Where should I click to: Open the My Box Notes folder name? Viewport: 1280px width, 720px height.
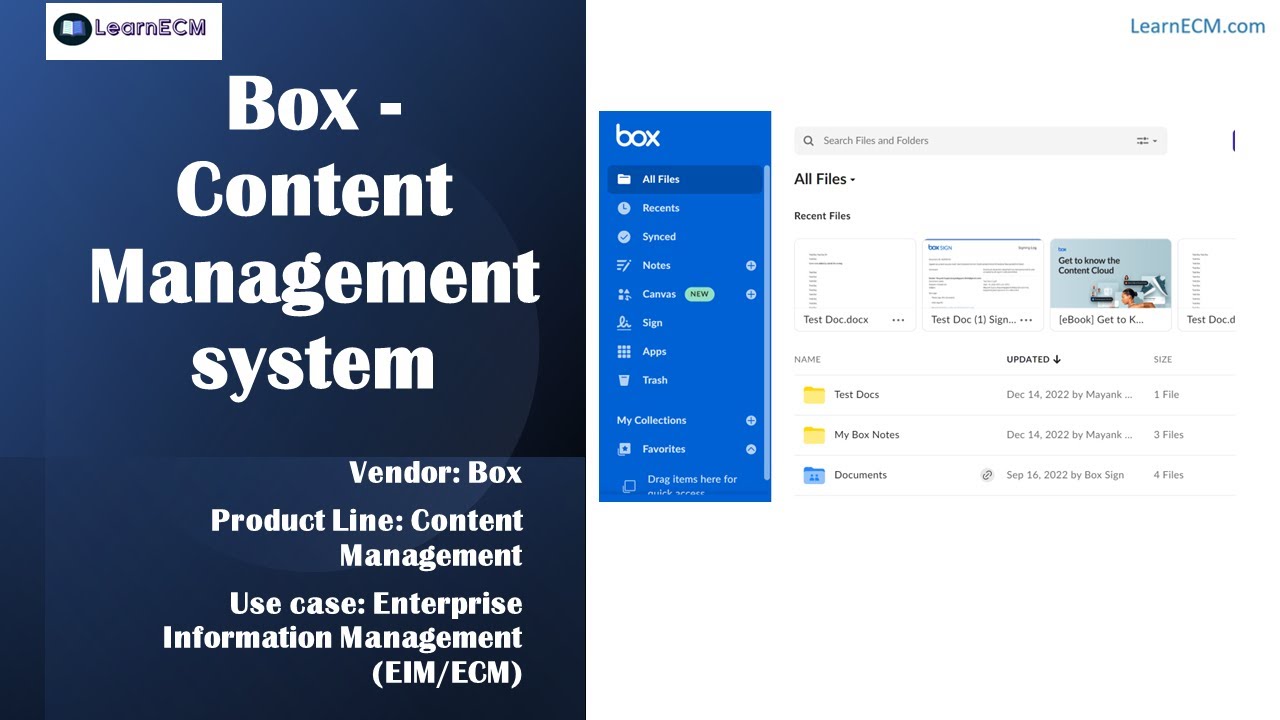point(867,435)
